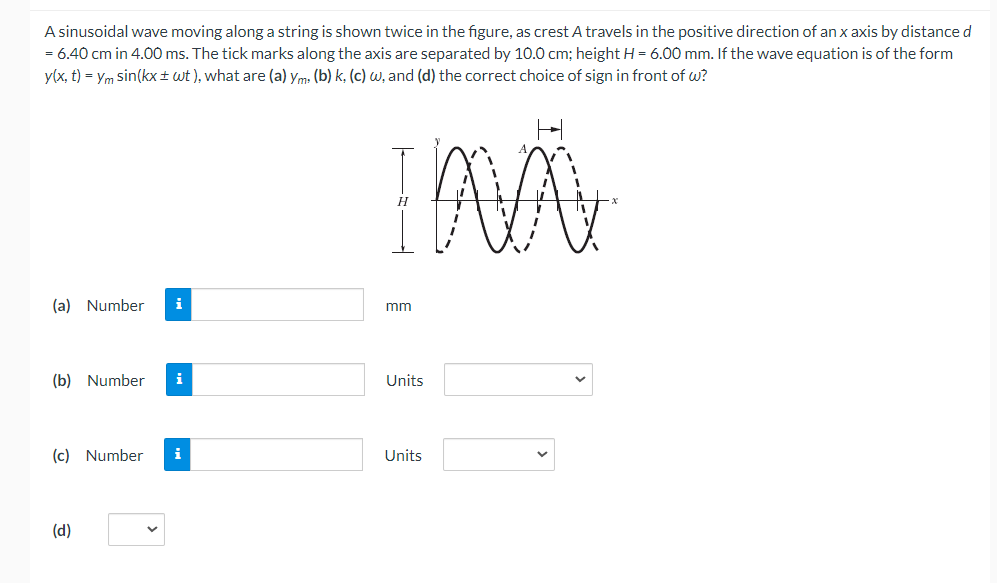
Task: Click the mm unit label
Action: pos(398,305)
